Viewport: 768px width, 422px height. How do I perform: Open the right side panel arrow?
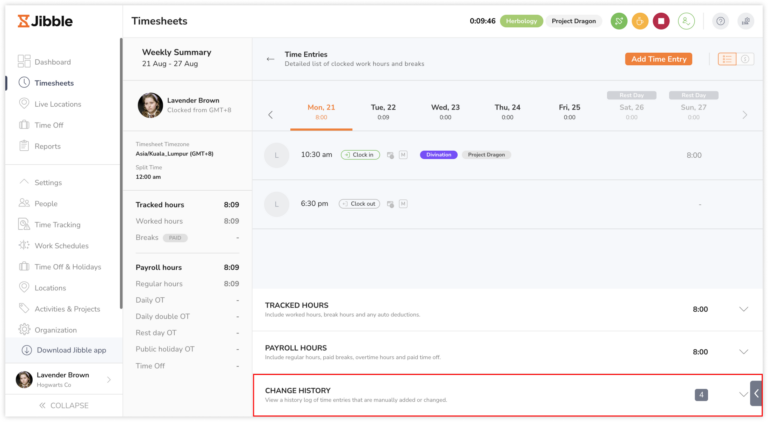tap(757, 394)
